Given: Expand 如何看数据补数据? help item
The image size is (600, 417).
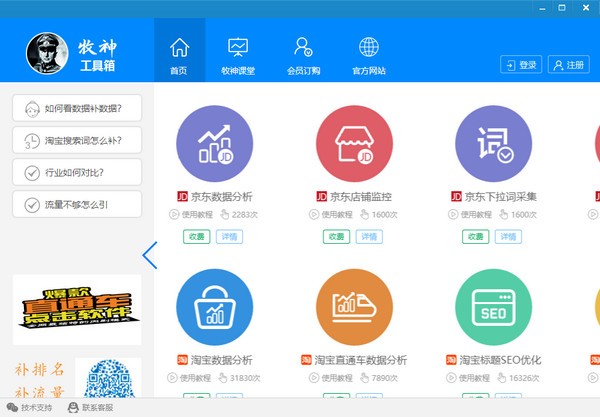Looking at the screenshot, I should (77, 108).
